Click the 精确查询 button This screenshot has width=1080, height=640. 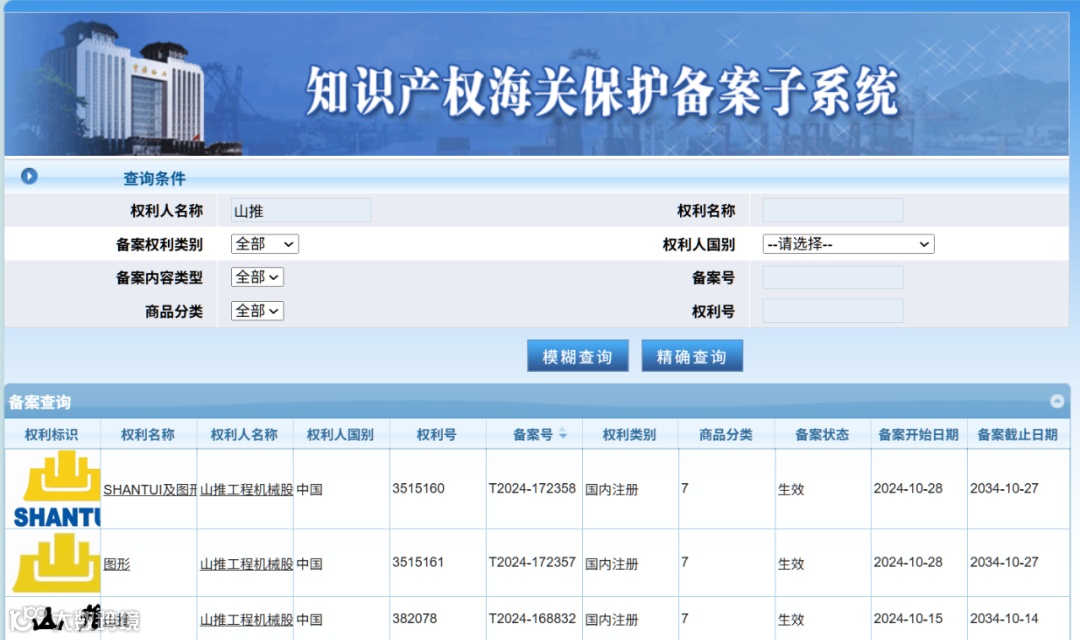[x=692, y=356]
